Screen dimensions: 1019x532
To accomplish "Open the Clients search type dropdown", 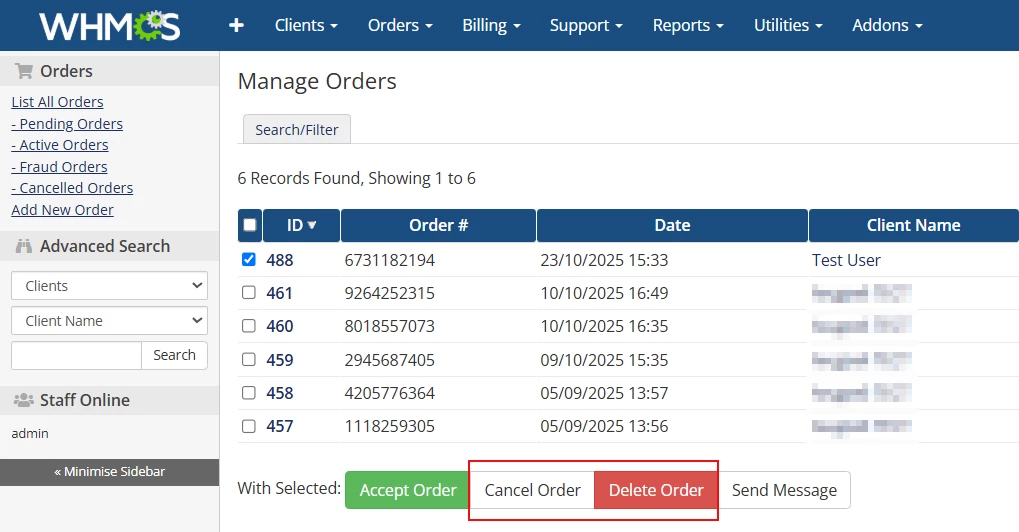I will (109, 286).
